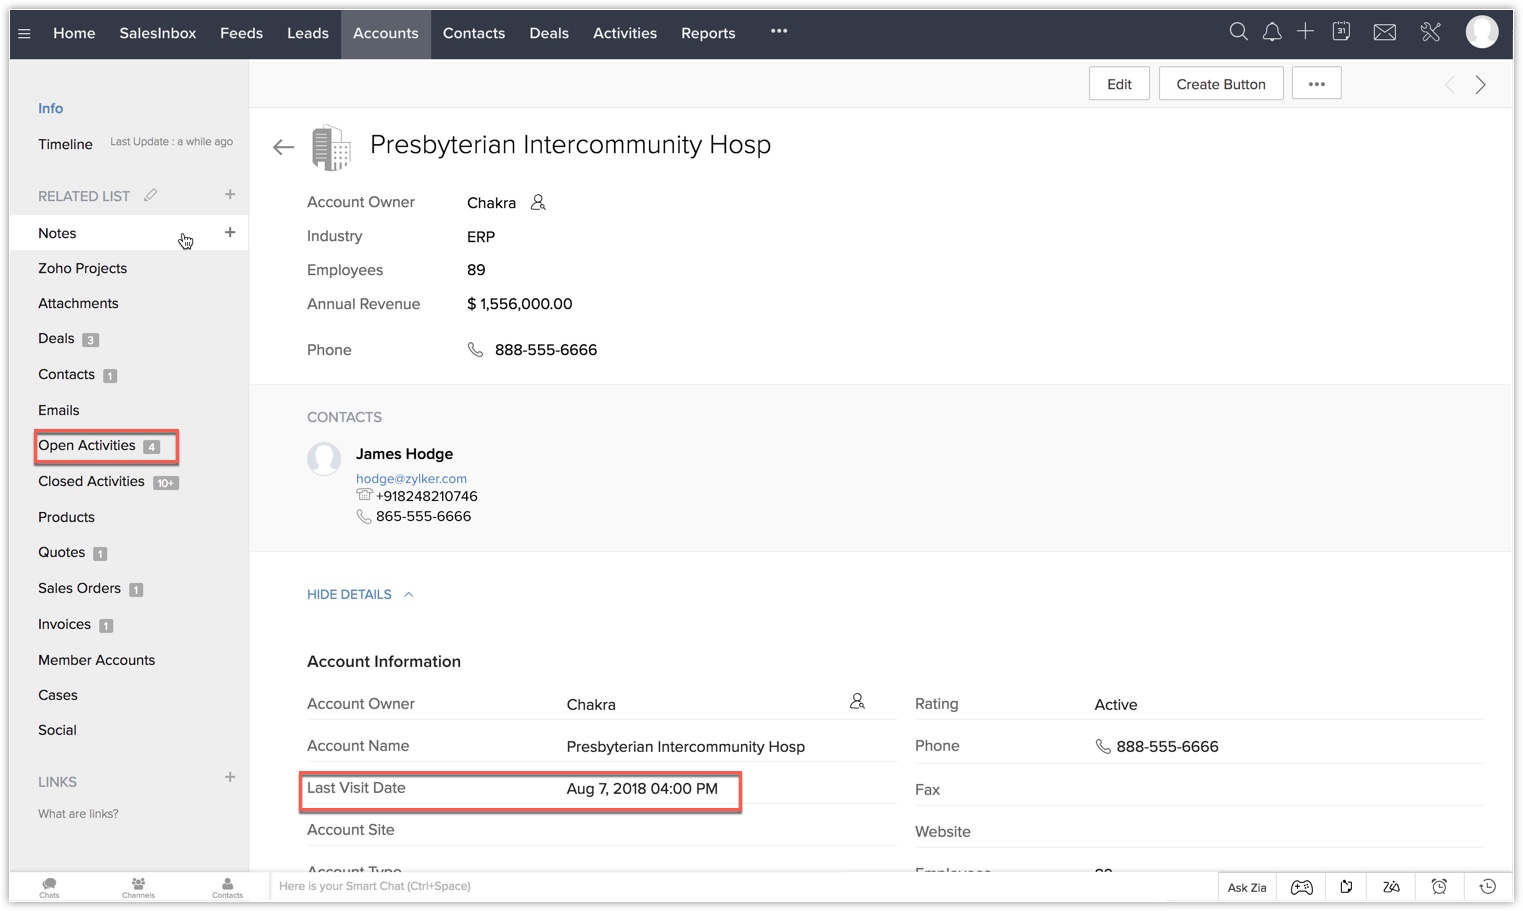1523x911 pixels.
Task: Select Info in the left sidebar
Action: pyautogui.click(x=51, y=108)
